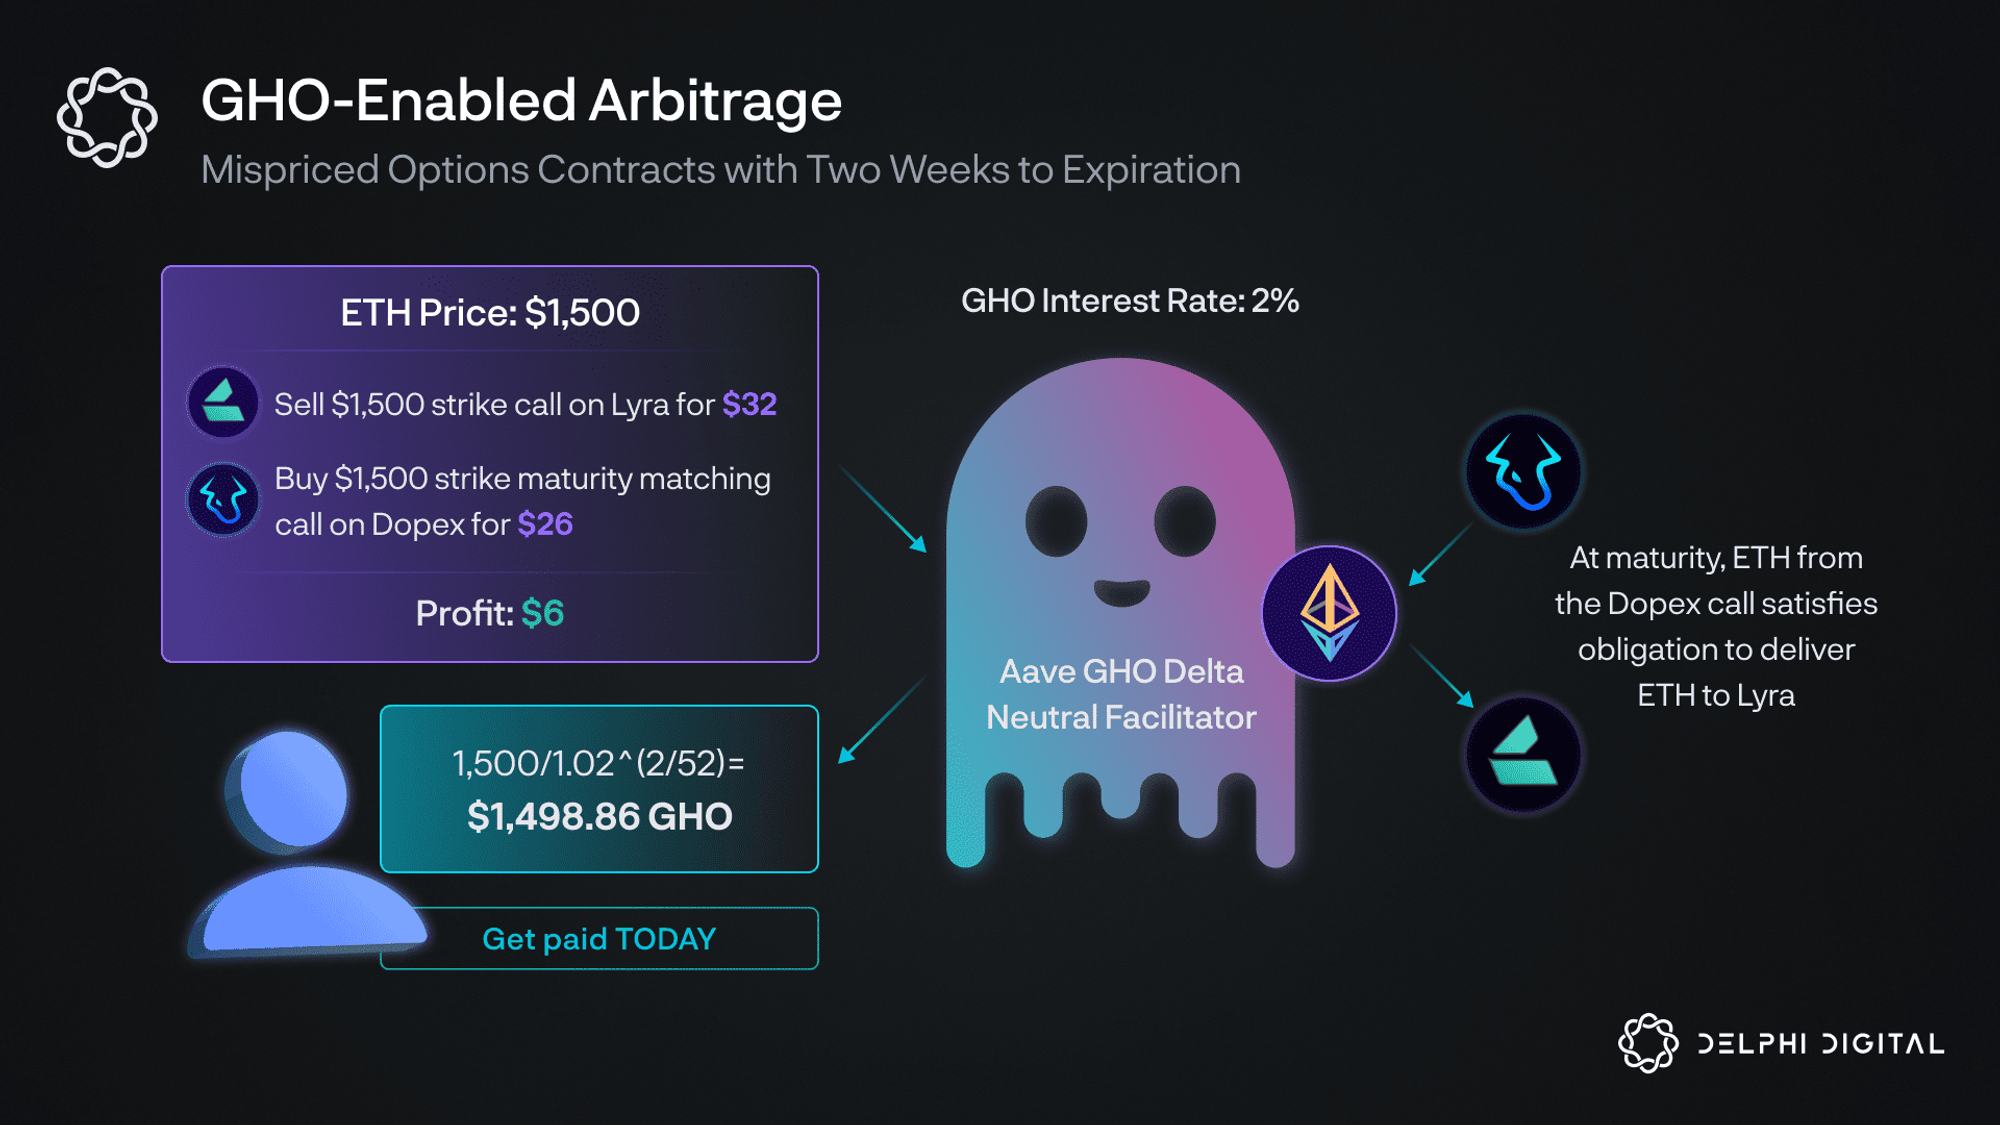Image resolution: width=2000 pixels, height=1125 pixels.
Task: Click the Delphi Digital logo in bottom corner
Action: coord(1781,1043)
